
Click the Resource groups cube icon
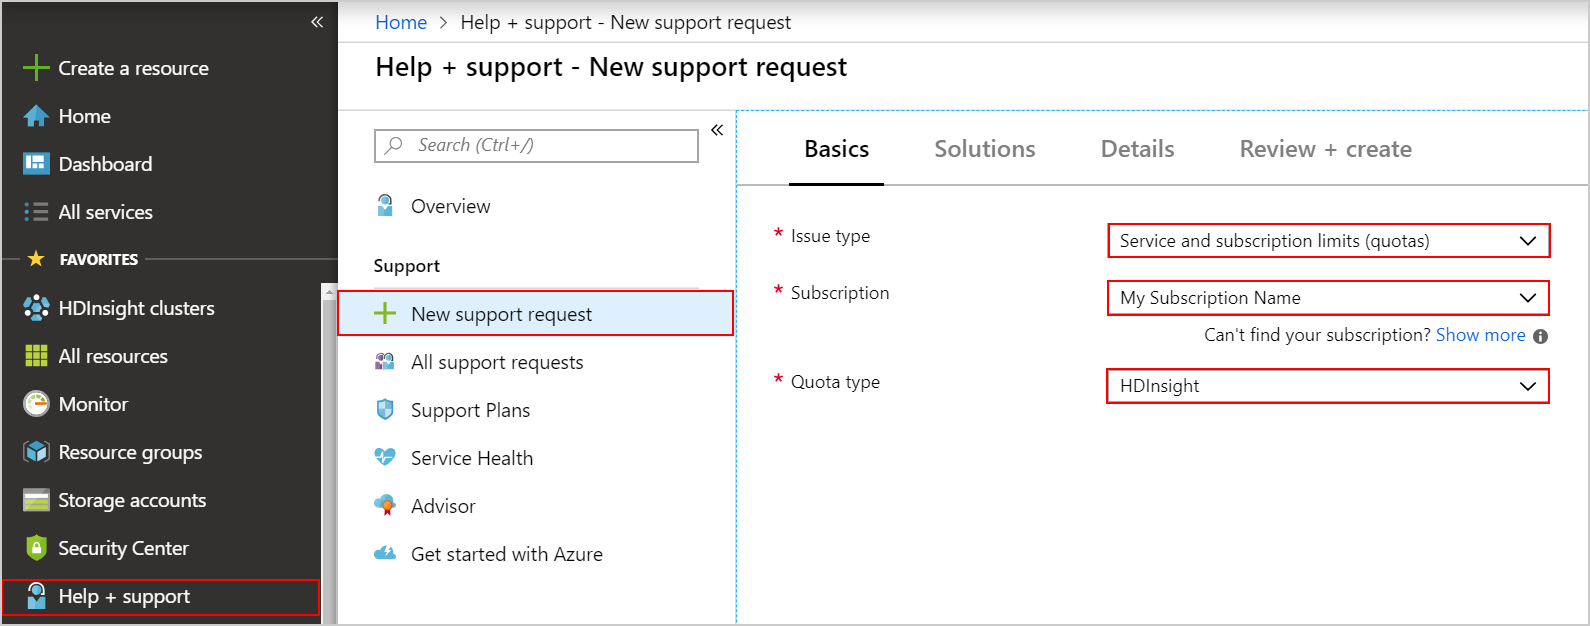36,452
